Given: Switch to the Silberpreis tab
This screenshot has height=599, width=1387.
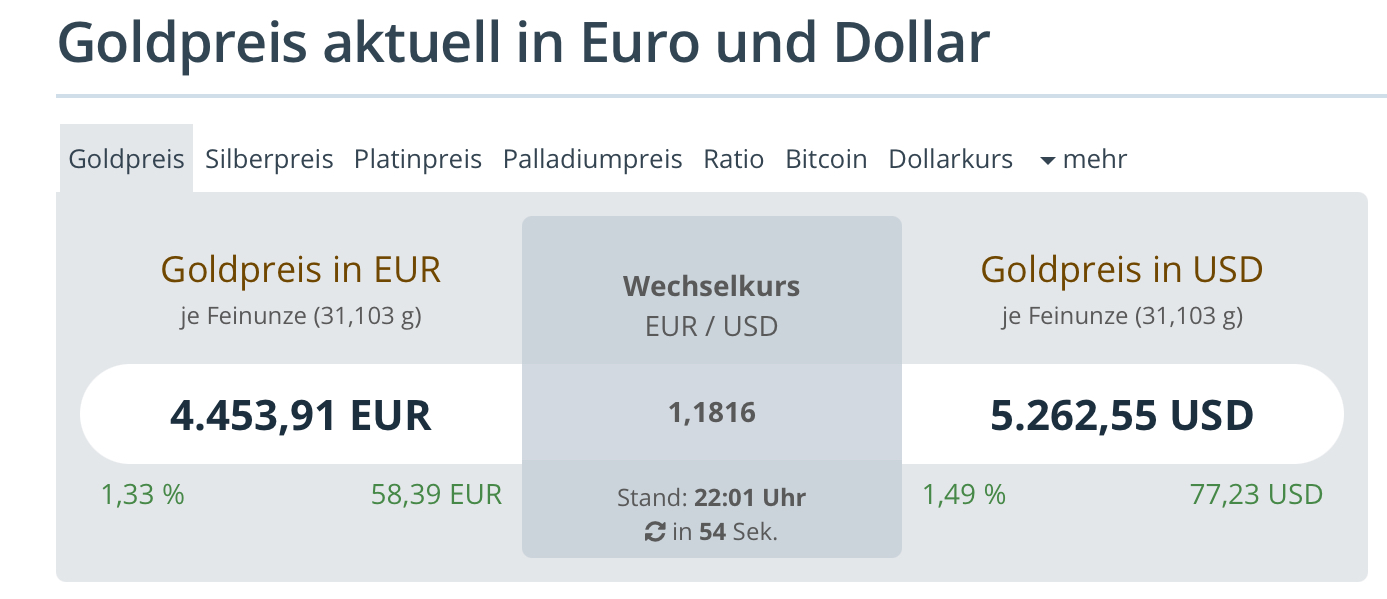Looking at the screenshot, I should click(269, 159).
